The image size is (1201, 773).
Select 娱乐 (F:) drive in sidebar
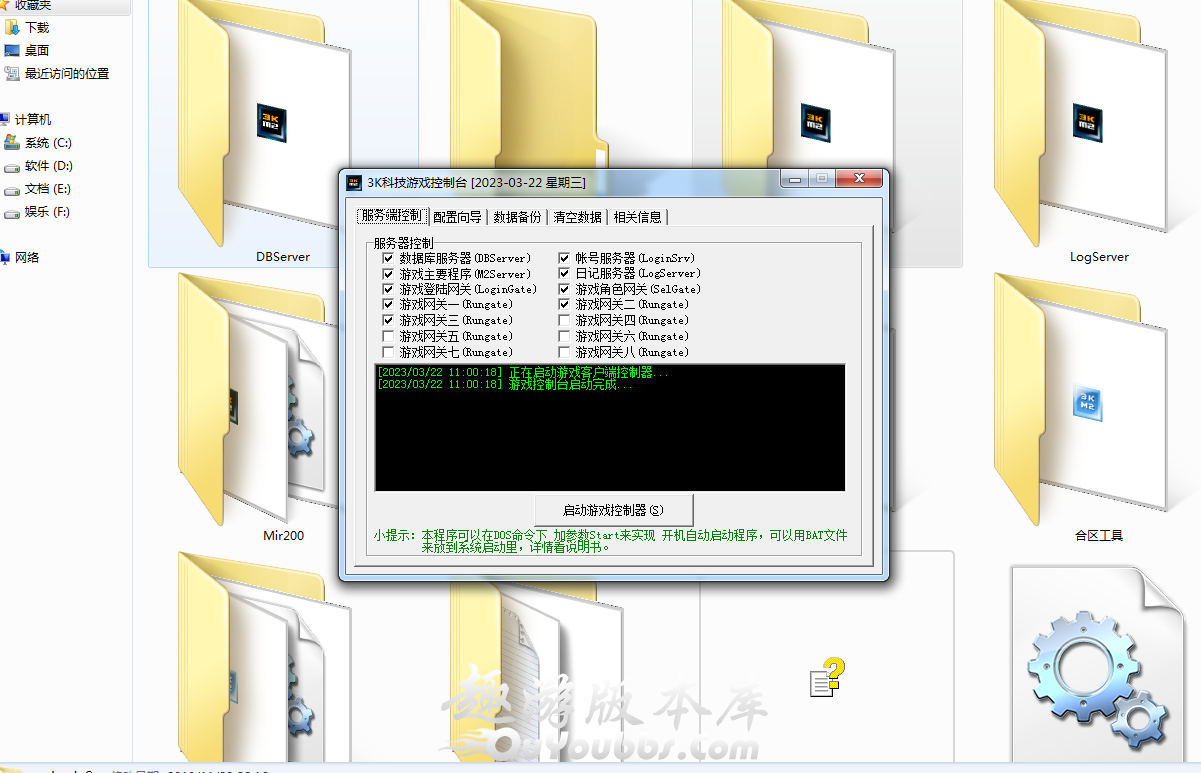46,212
